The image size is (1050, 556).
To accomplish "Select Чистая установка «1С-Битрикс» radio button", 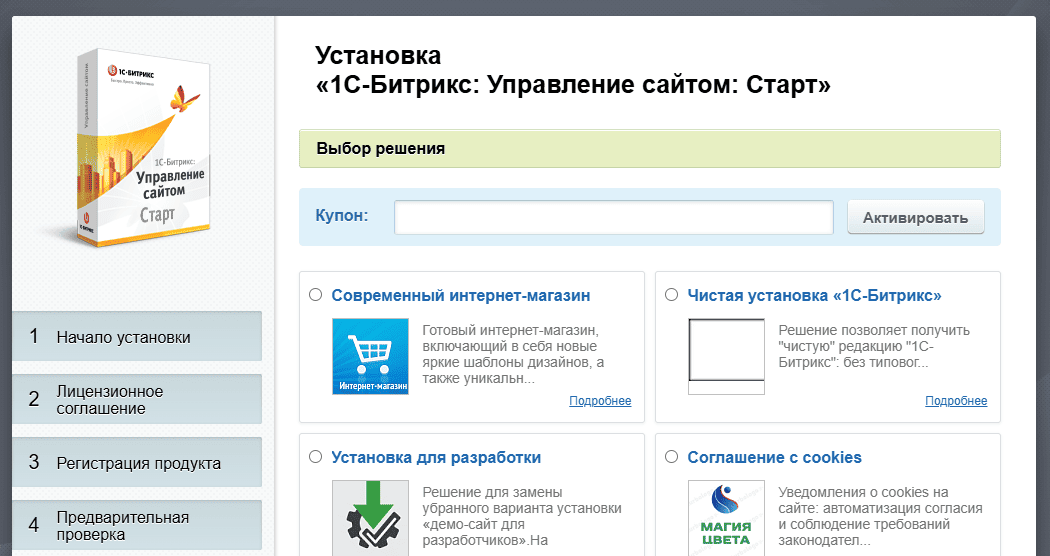I will (672, 295).
